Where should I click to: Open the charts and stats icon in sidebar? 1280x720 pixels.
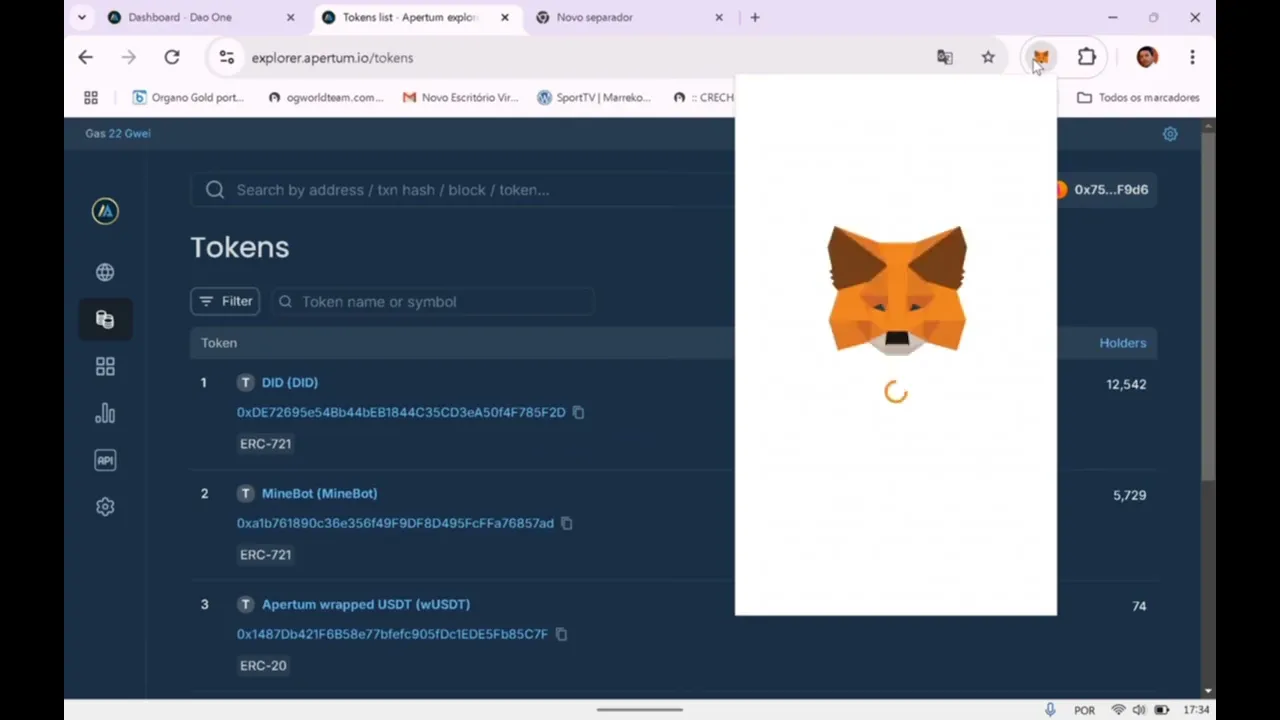(x=105, y=413)
